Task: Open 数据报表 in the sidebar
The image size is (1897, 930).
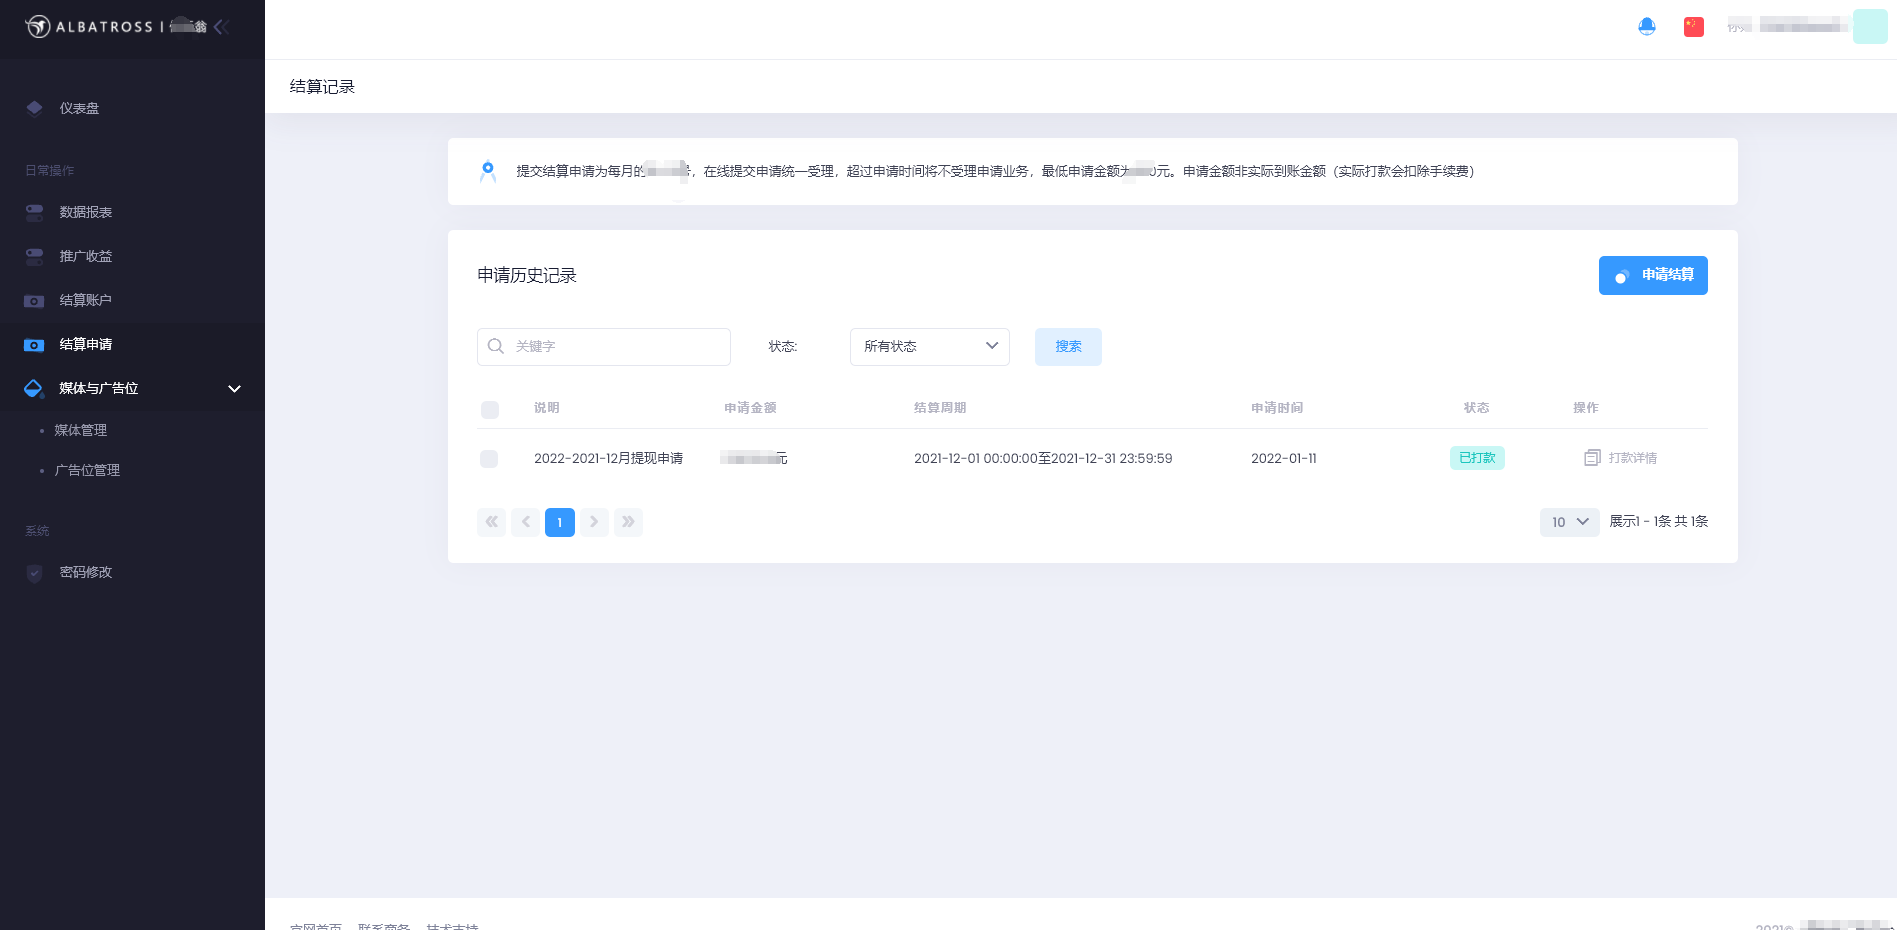Action: click(86, 212)
